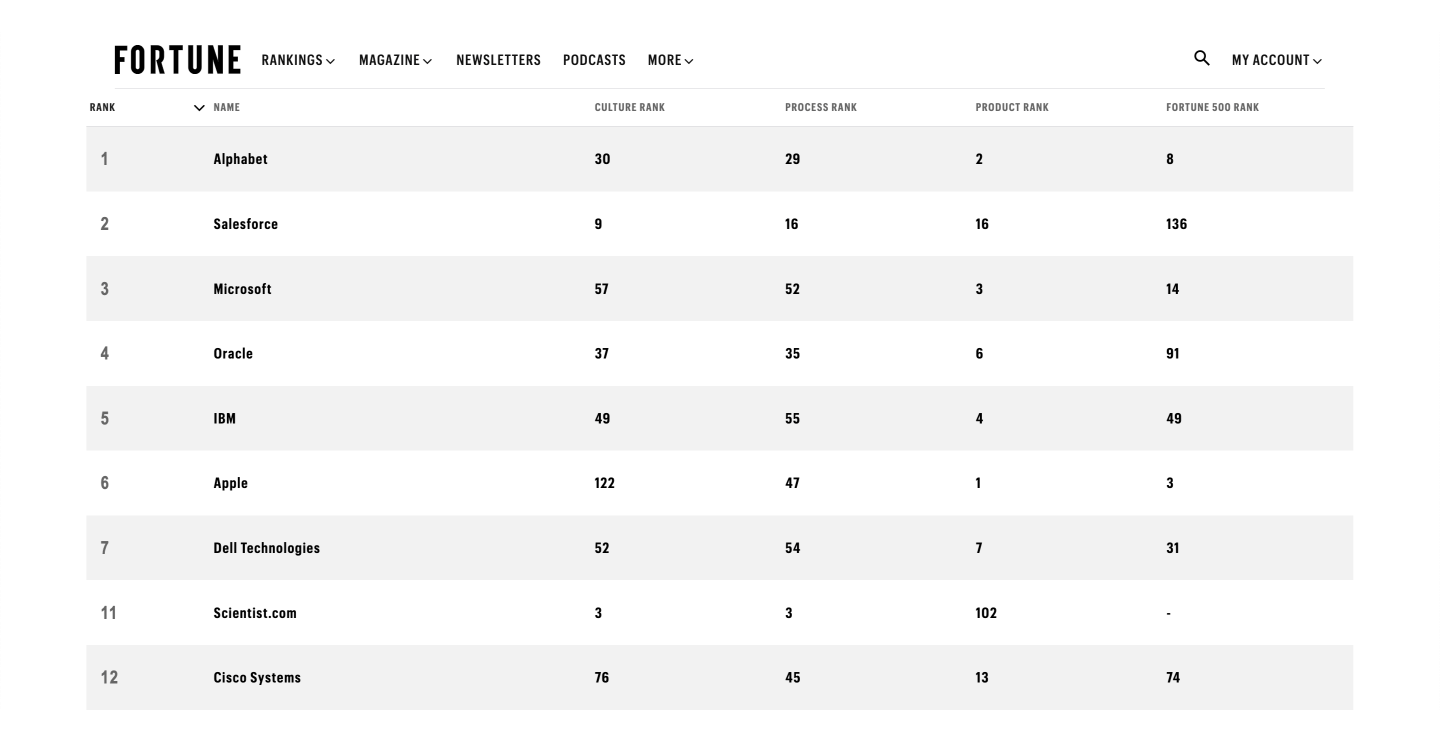Click the Fortune logo

pyautogui.click(x=178, y=60)
